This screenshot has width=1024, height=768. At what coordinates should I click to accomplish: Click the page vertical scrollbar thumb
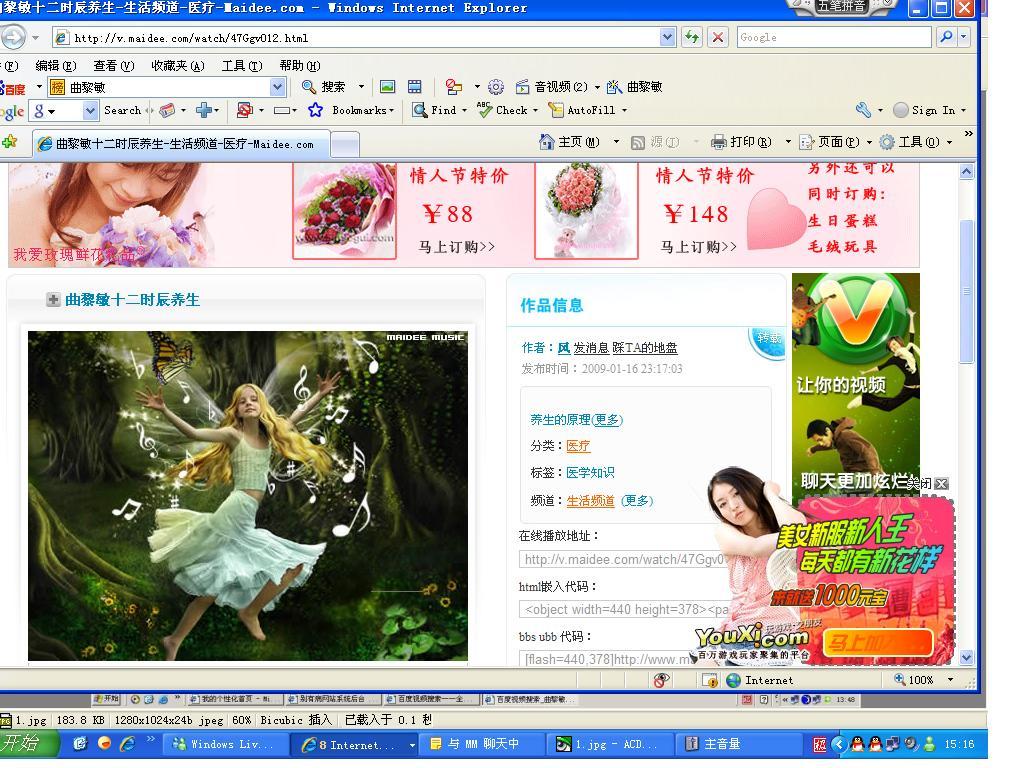coord(966,290)
